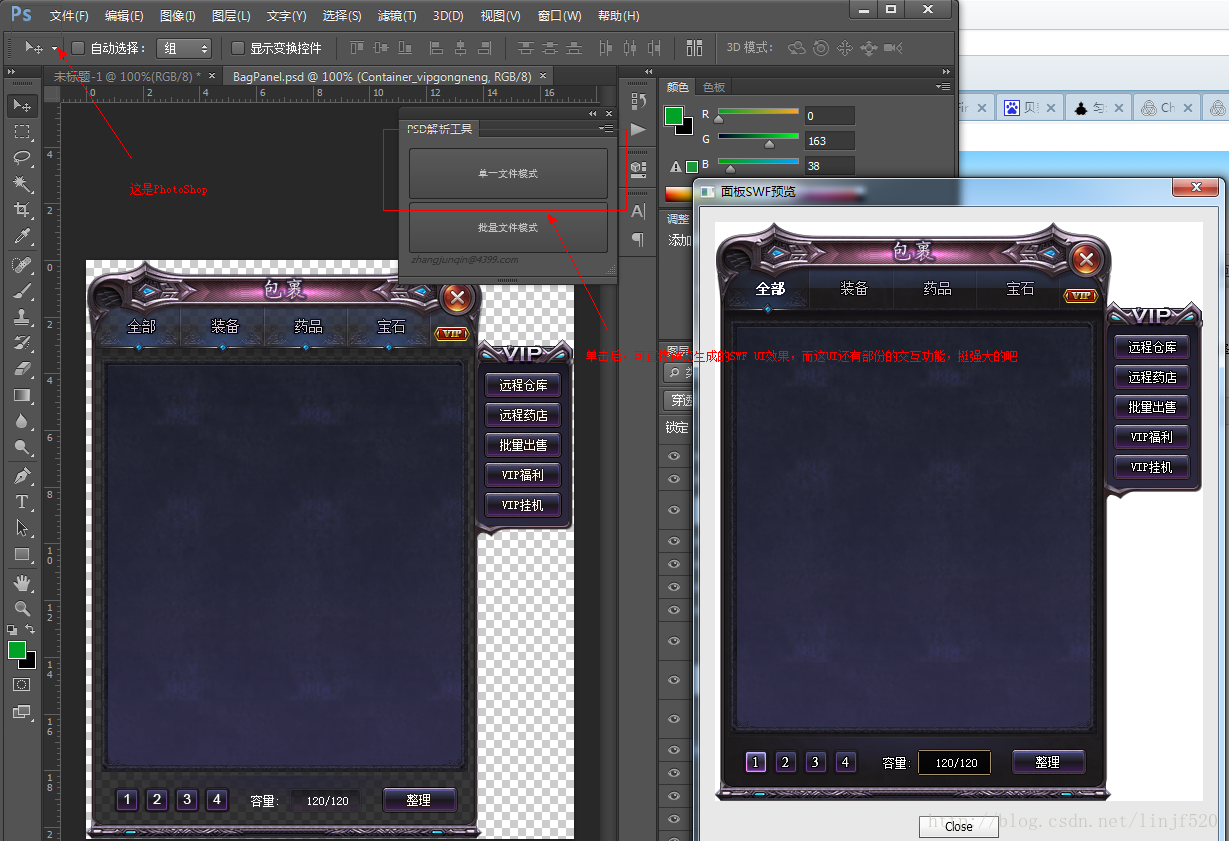Select the Horizontal Type tool
The width and height of the screenshot is (1229, 841).
pyautogui.click(x=22, y=502)
